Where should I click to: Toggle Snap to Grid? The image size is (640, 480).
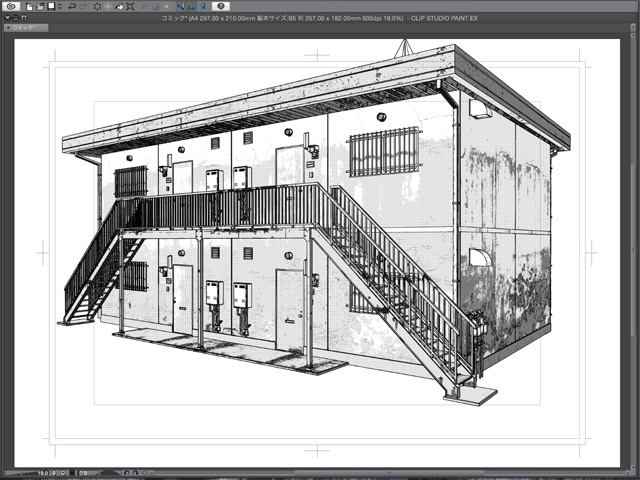coord(203,7)
